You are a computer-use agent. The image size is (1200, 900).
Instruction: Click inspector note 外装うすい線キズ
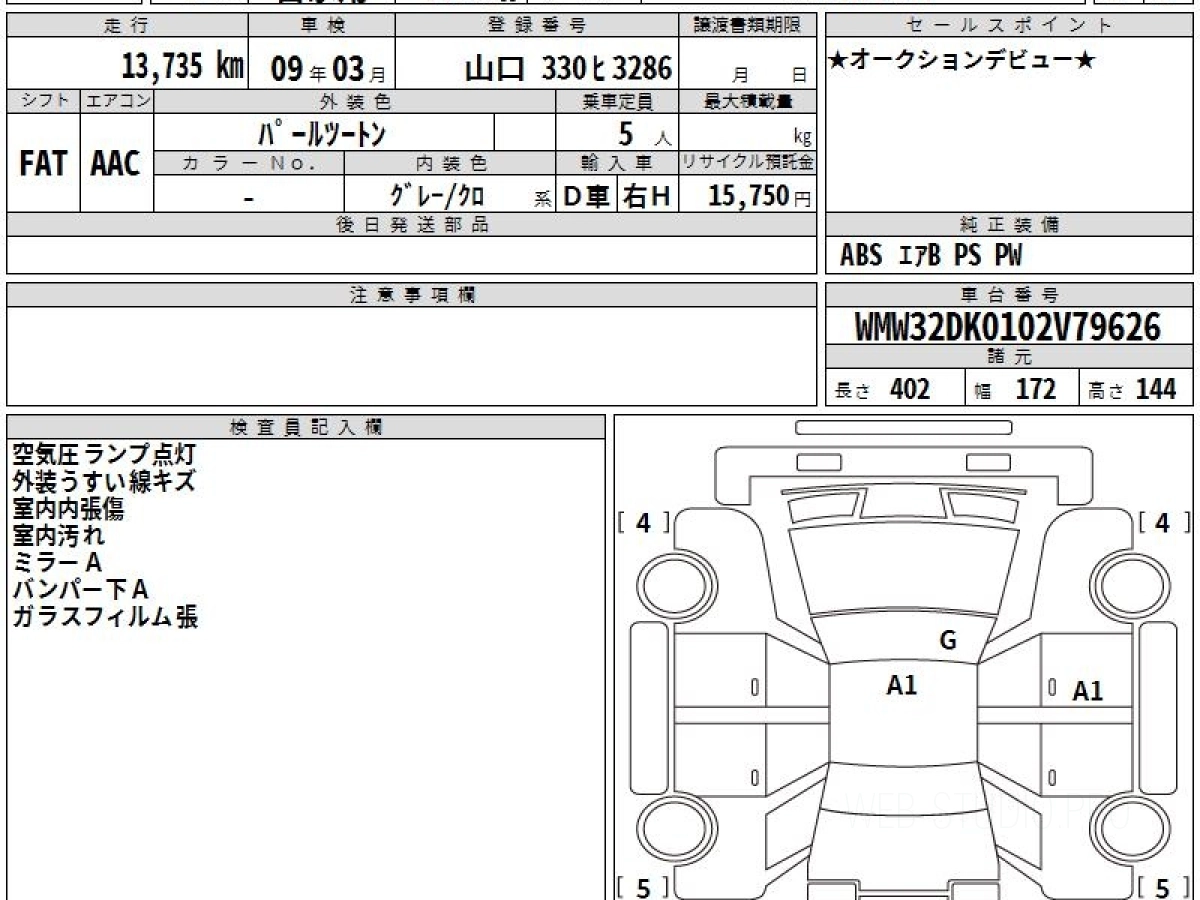coord(103,482)
